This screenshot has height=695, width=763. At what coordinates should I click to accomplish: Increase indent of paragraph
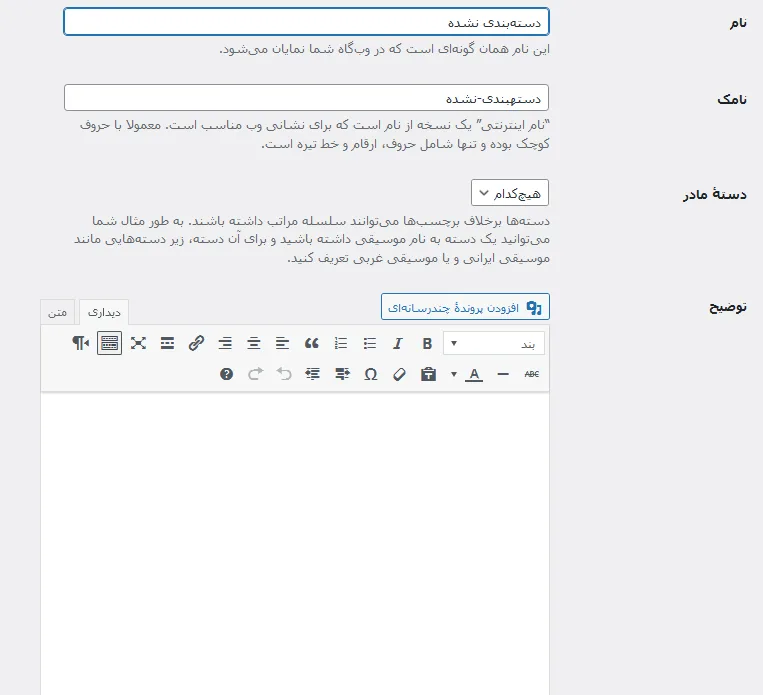pos(313,374)
